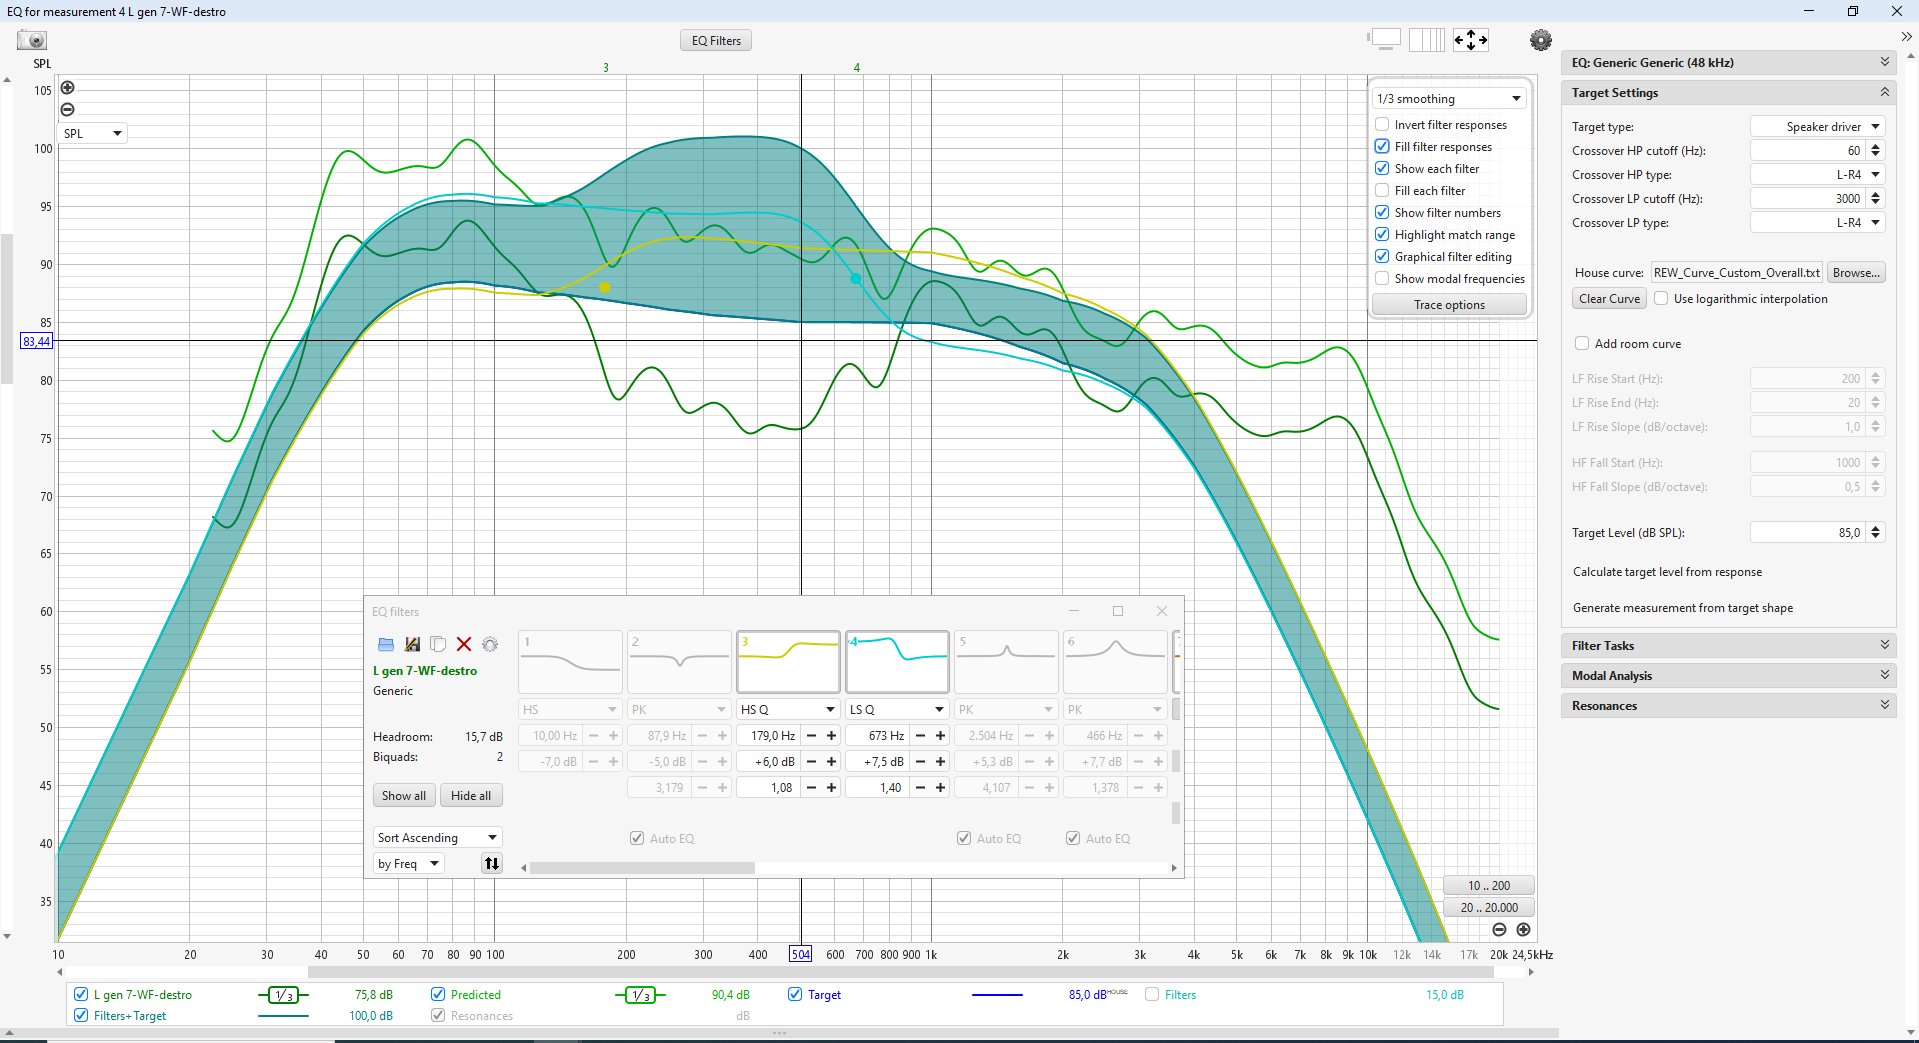Show single graph layout icon
The width and height of the screenshot is (1919, 1043).
tap(1385, 40)
